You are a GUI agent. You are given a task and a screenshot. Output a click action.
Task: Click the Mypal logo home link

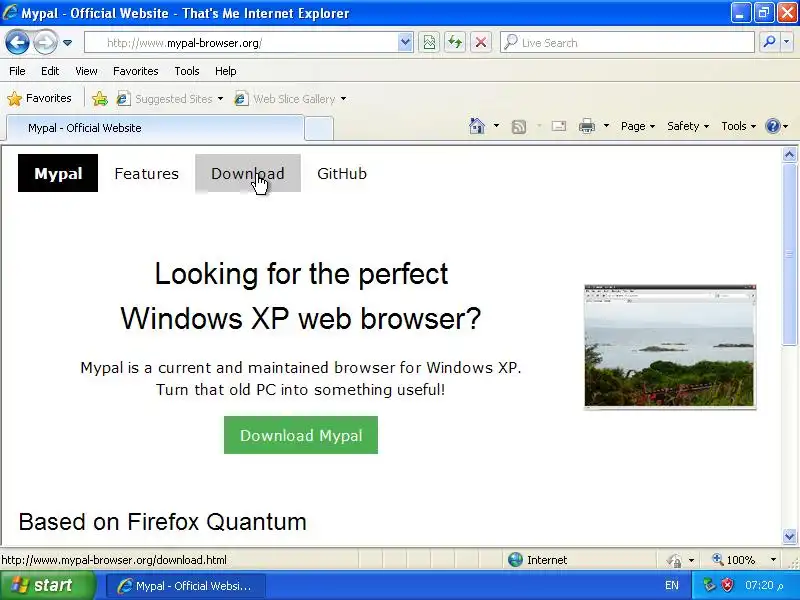tap(58, 173)
